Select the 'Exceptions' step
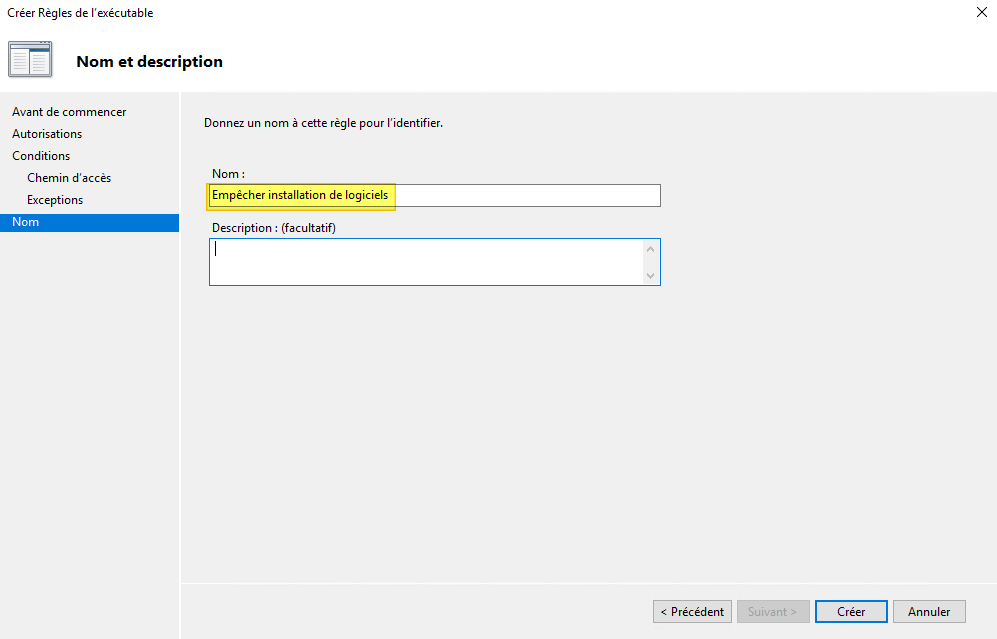 (54, 199)
